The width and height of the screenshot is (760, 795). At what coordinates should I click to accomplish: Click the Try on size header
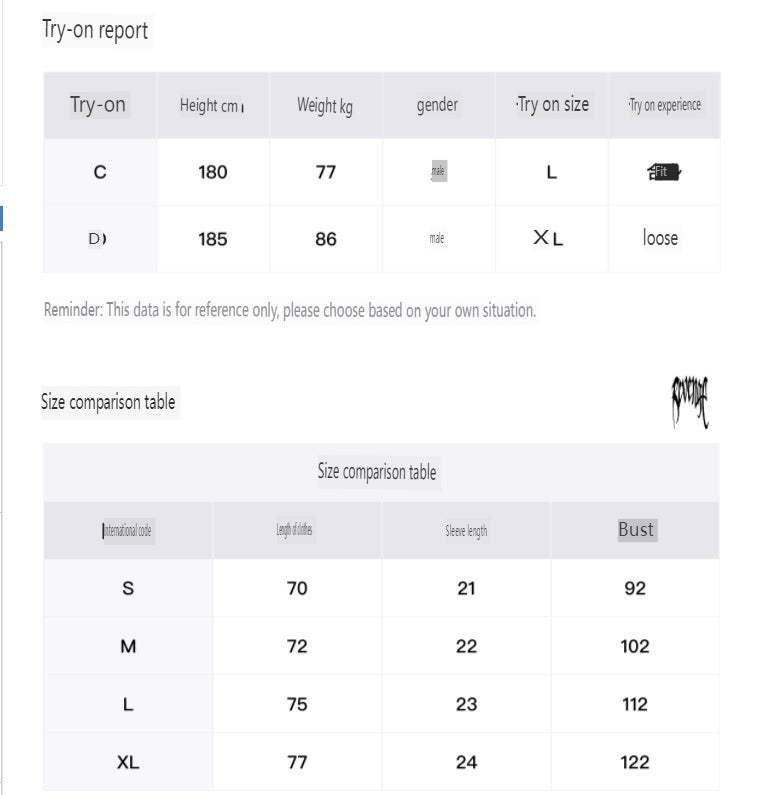[x=552, y=105]
